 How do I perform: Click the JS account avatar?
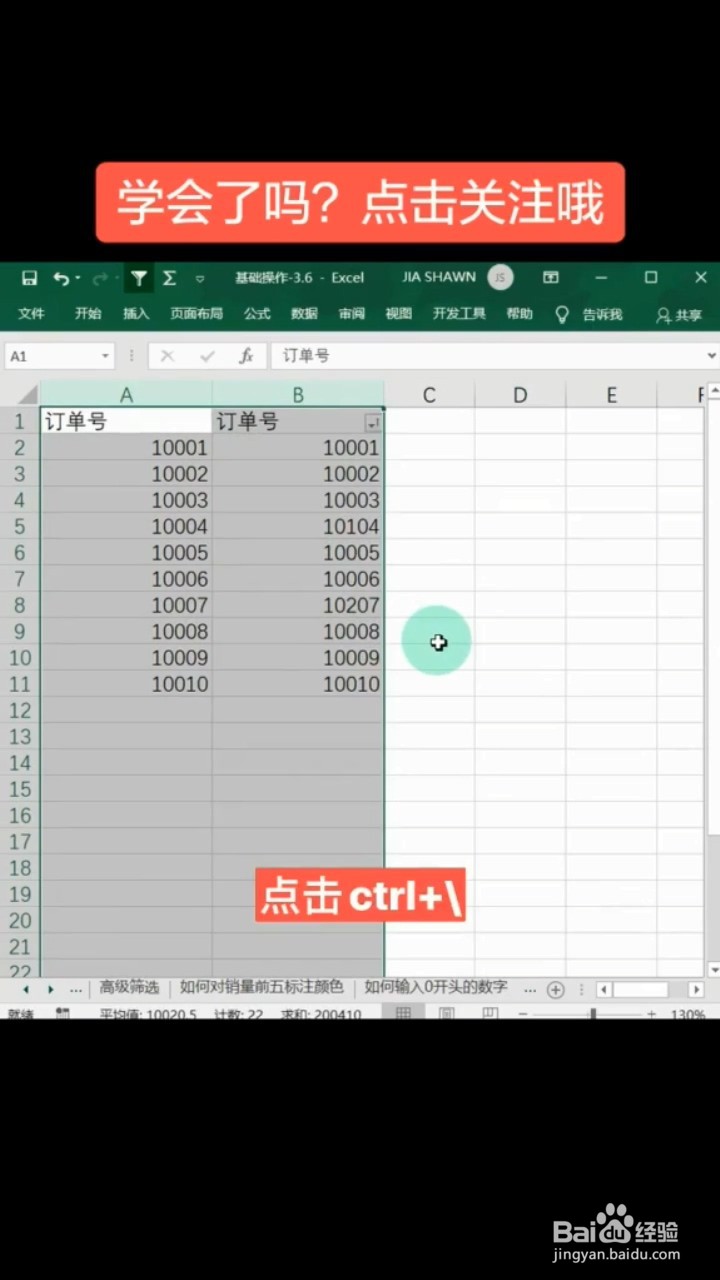500,277
